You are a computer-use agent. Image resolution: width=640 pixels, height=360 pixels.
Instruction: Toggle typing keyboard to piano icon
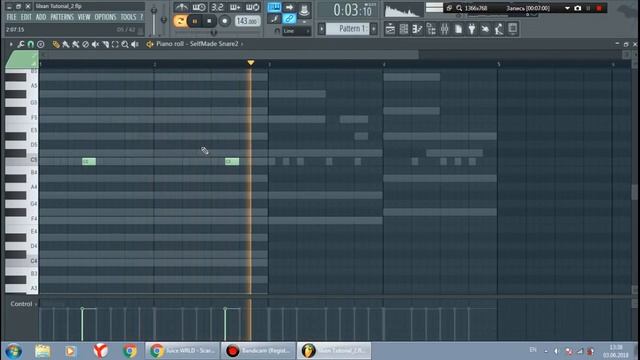[x=274, y=7]
